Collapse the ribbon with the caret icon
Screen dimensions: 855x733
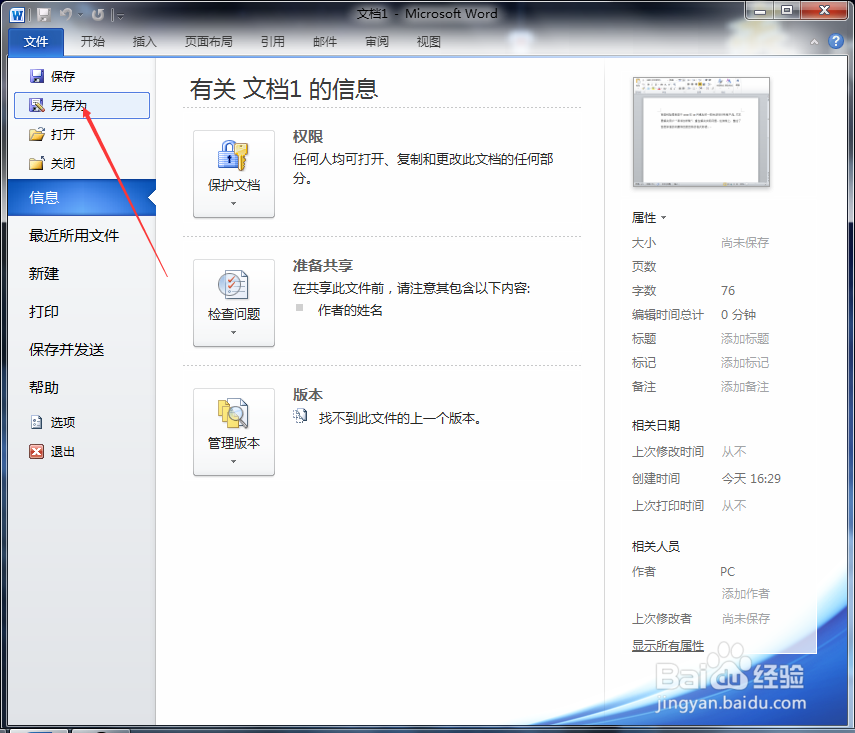814,42
